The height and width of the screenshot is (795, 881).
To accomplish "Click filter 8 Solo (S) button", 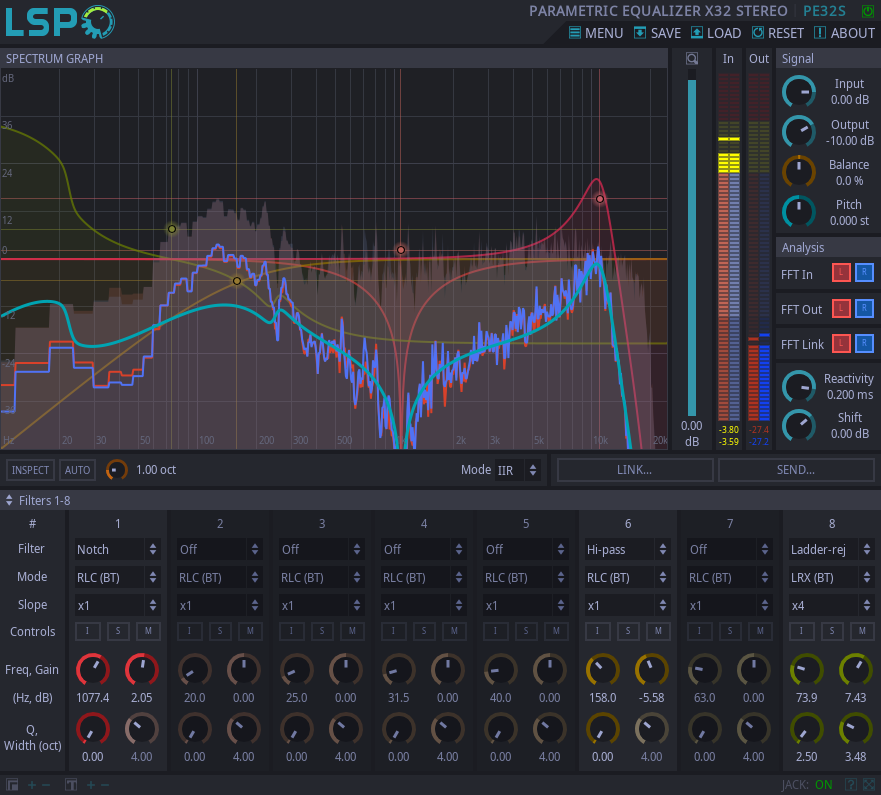I will 832,631.
